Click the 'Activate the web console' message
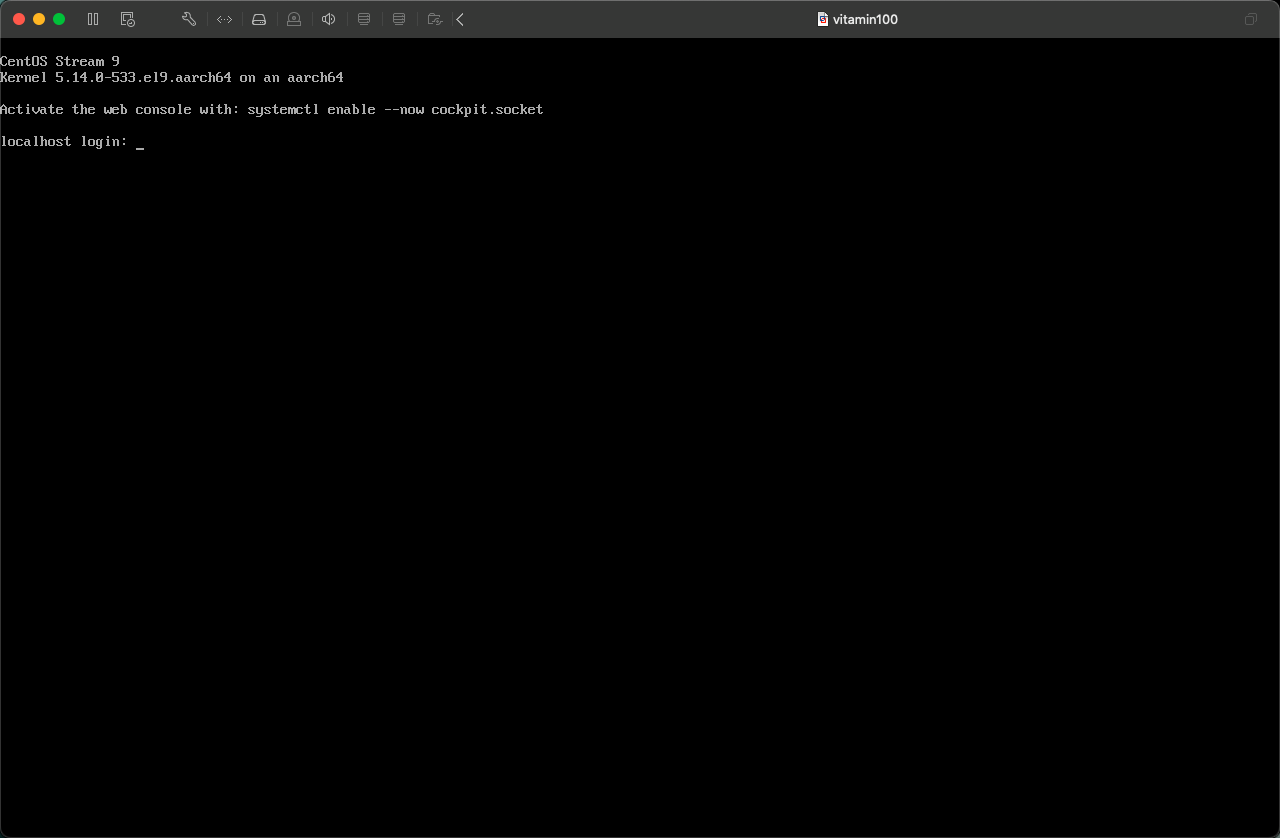This screenshot has width=1280, height=838. (272, 110)
